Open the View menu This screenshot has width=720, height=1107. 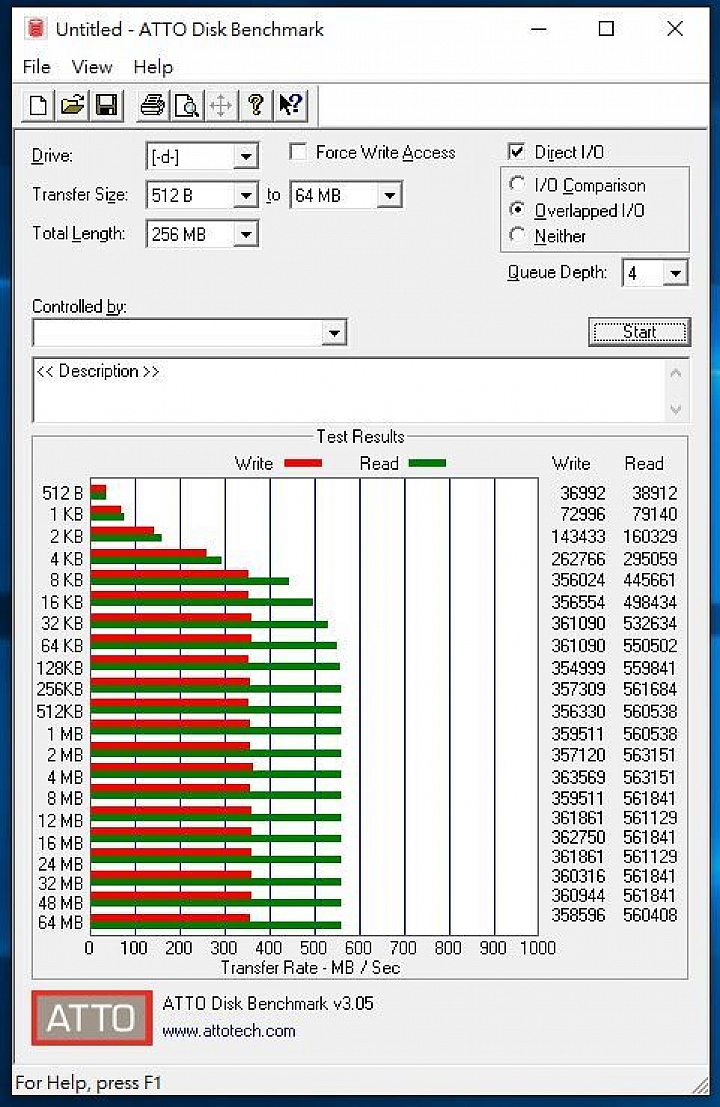pyautogui.click(x=92, y=67)
